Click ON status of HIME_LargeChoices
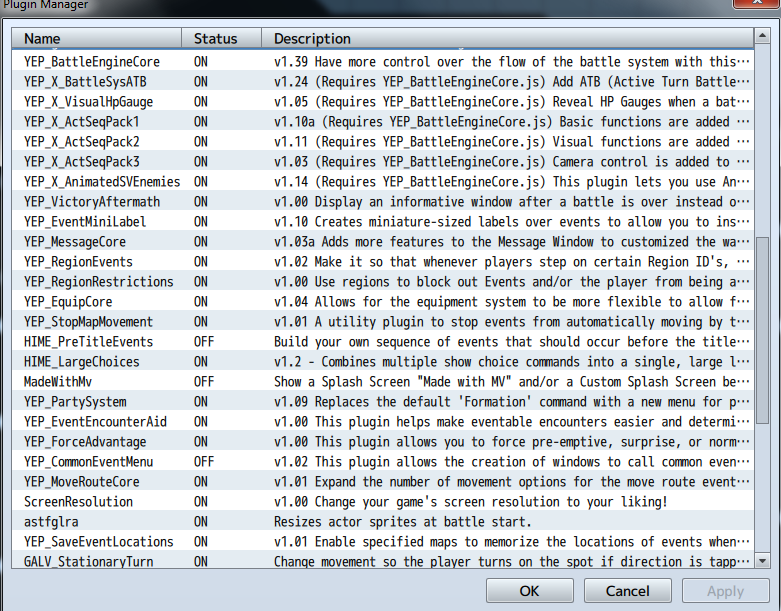The height and width of the screenshot is (611, 781). tap(201, 362)
